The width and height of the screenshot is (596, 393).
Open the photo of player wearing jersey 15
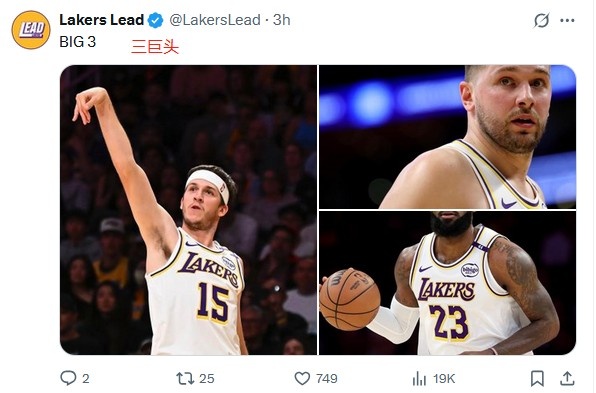click(189, 210)
